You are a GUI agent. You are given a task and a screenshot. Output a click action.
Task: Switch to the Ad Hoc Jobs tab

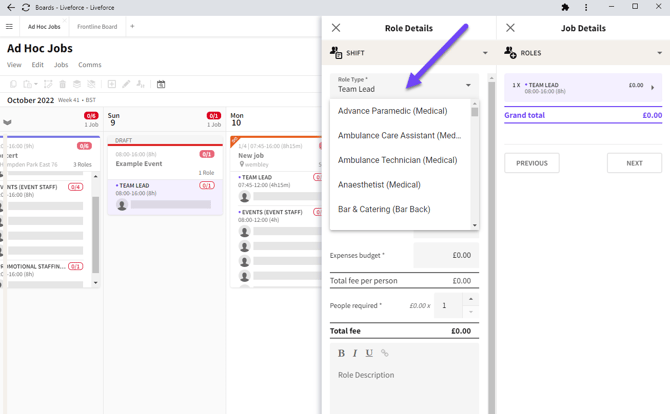44,26
